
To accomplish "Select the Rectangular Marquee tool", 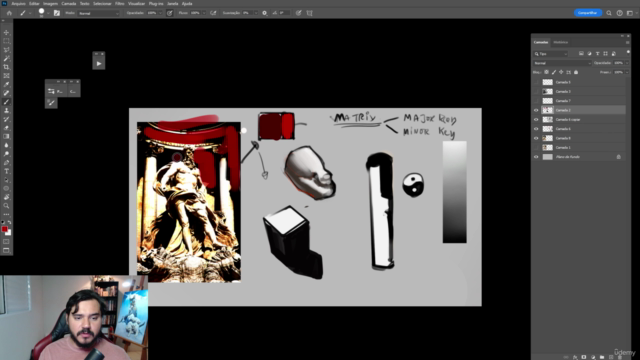I will pos(6,41).
